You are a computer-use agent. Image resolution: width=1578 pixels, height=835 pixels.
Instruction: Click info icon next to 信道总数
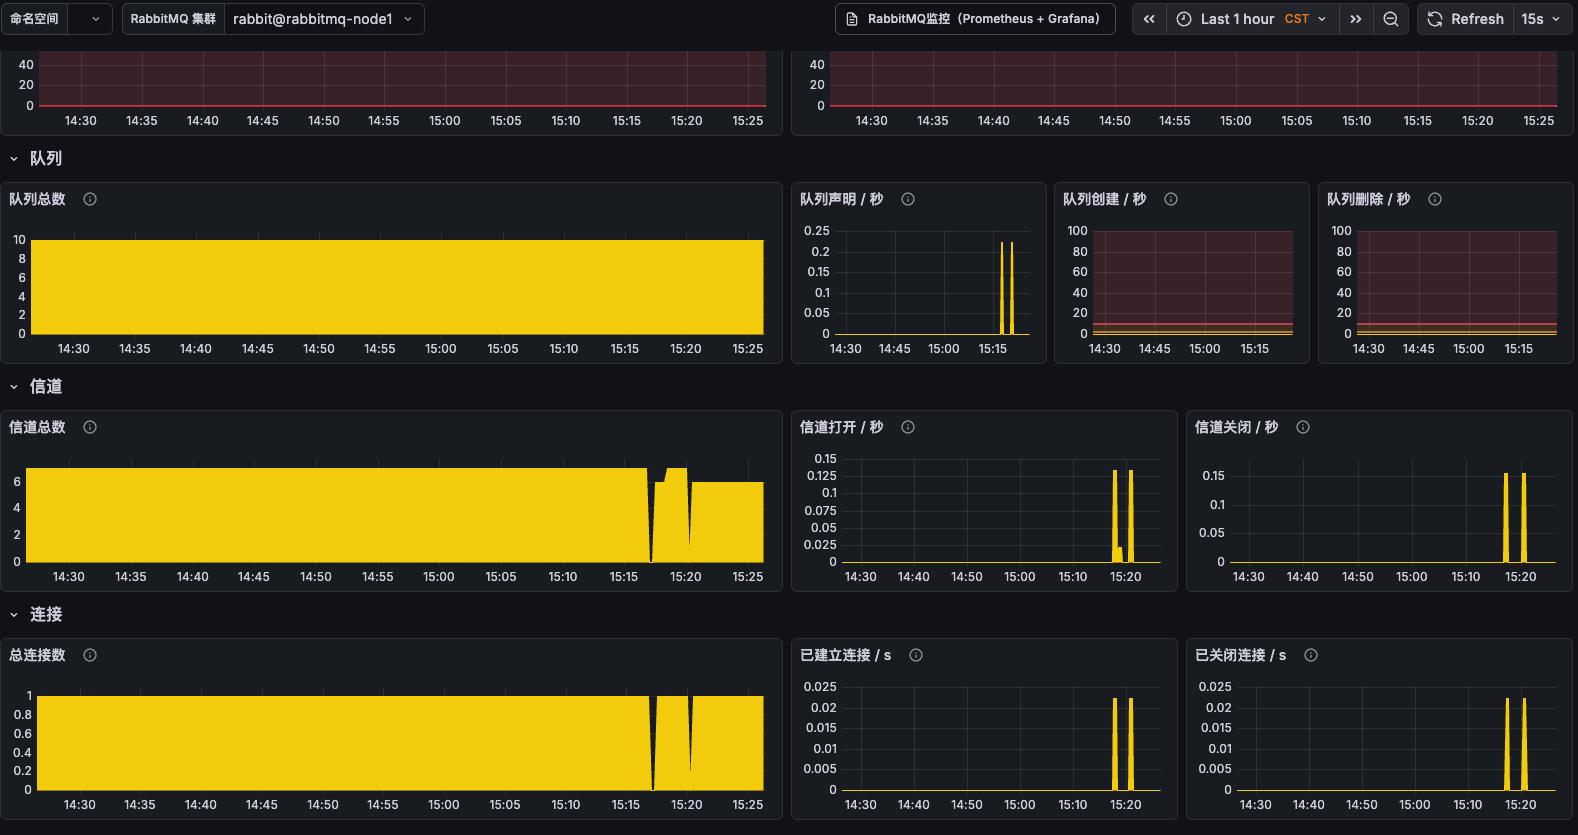click(x=90, y=427)
